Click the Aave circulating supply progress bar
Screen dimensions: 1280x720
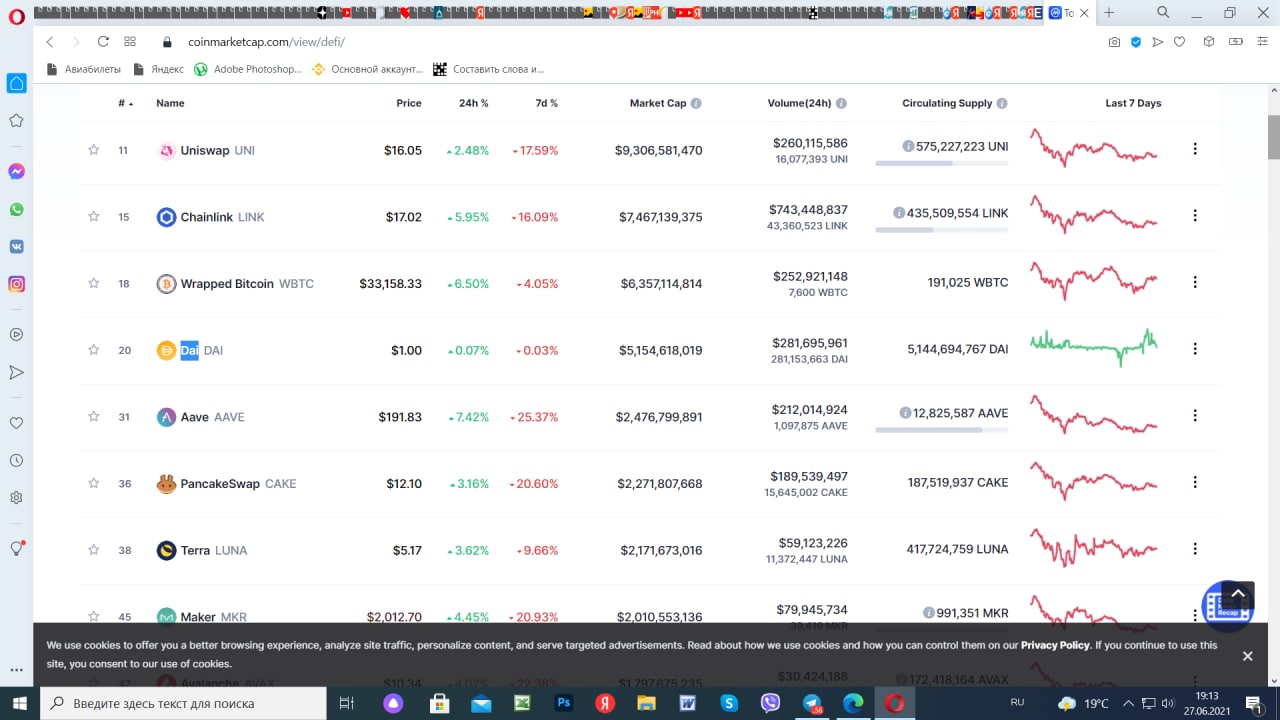click(942, 430)
